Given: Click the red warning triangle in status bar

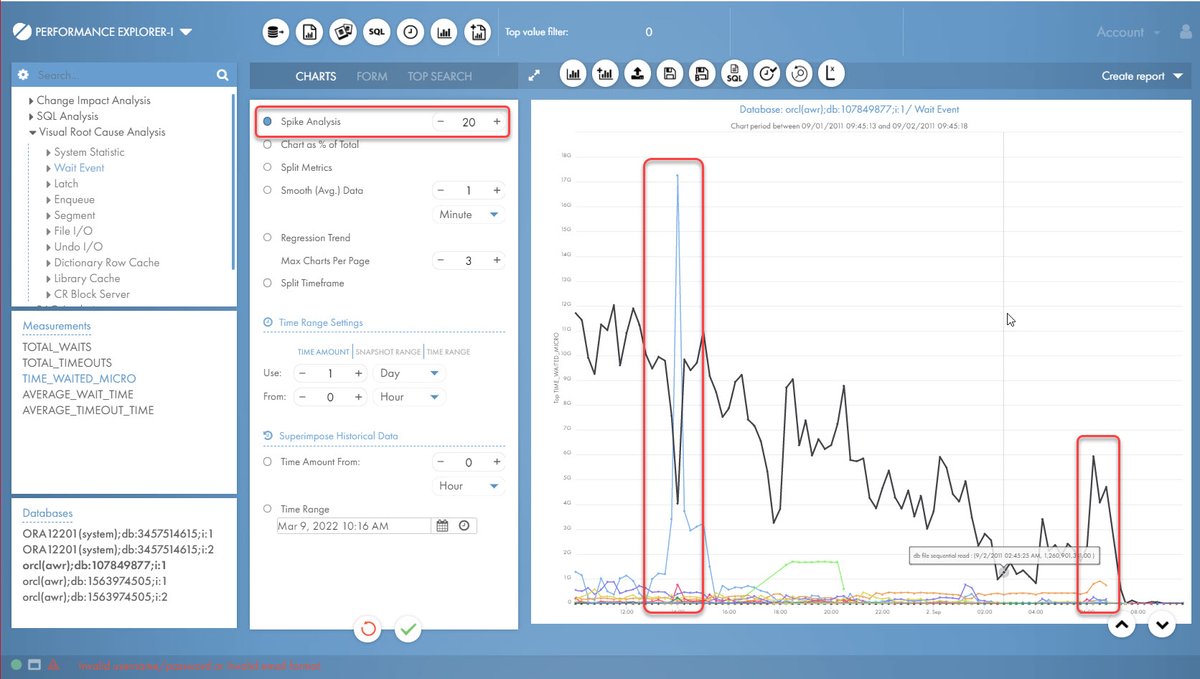Looking at the screenshot, I should [x=54, y=665].
